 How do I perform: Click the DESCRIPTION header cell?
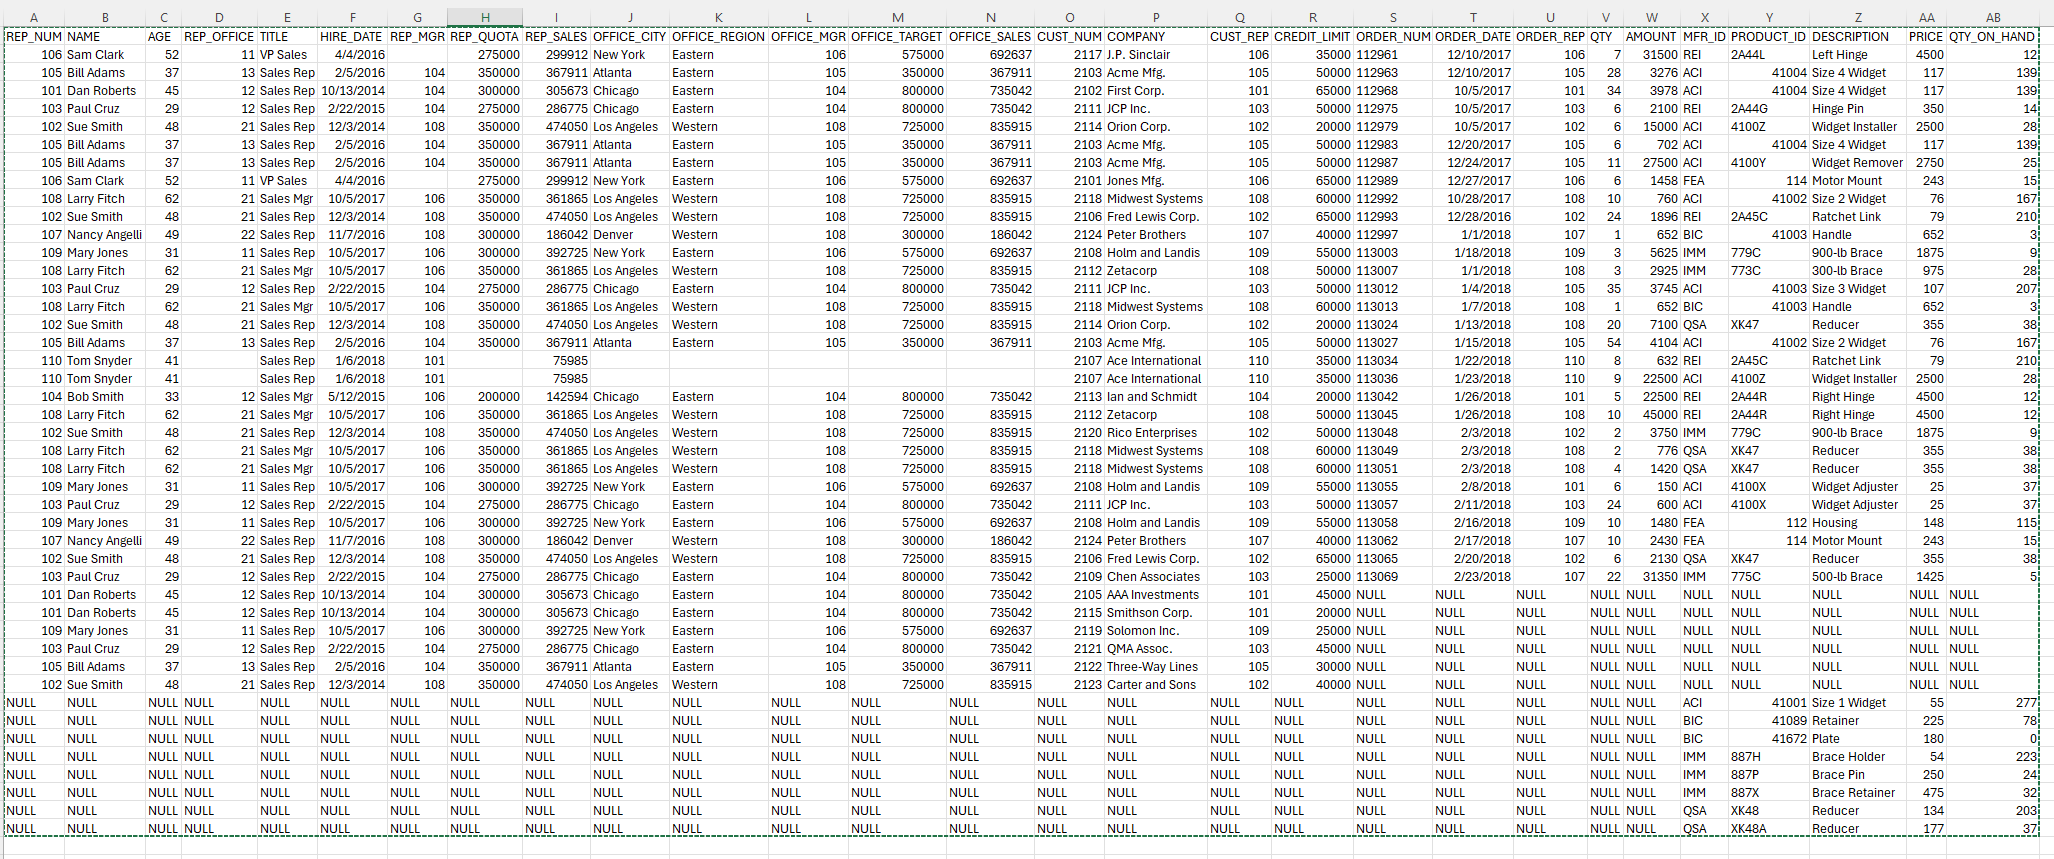pos(1858,36)
